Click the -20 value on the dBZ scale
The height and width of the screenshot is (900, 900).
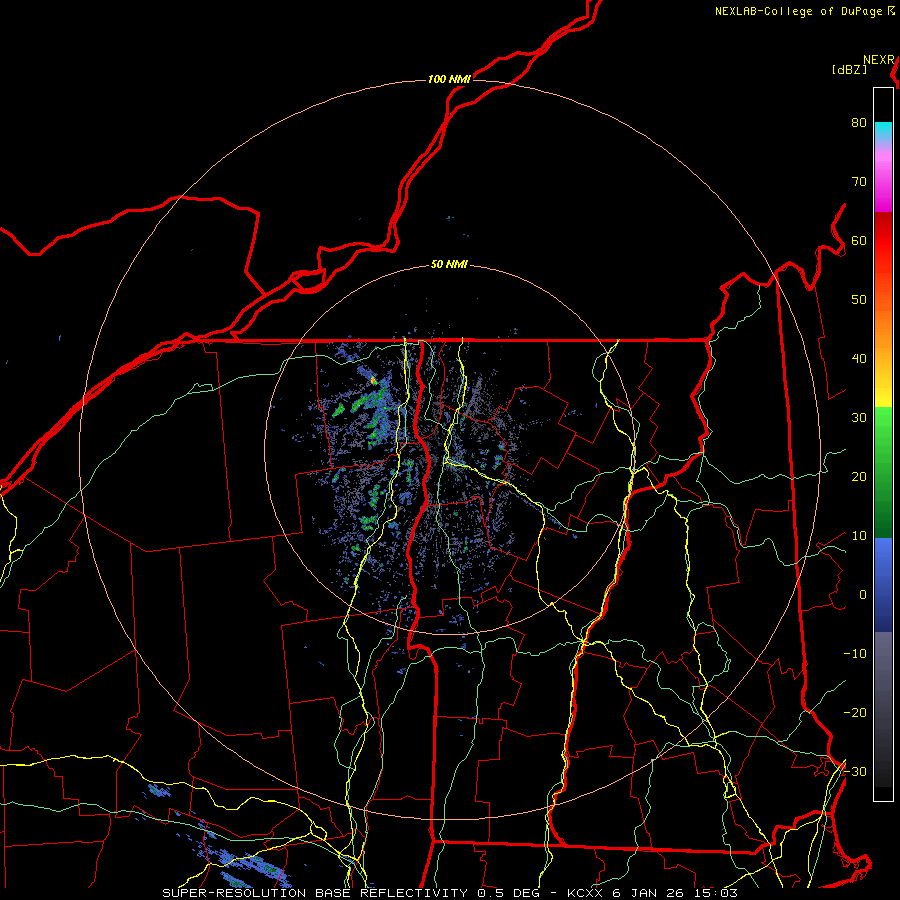(855, 712)
